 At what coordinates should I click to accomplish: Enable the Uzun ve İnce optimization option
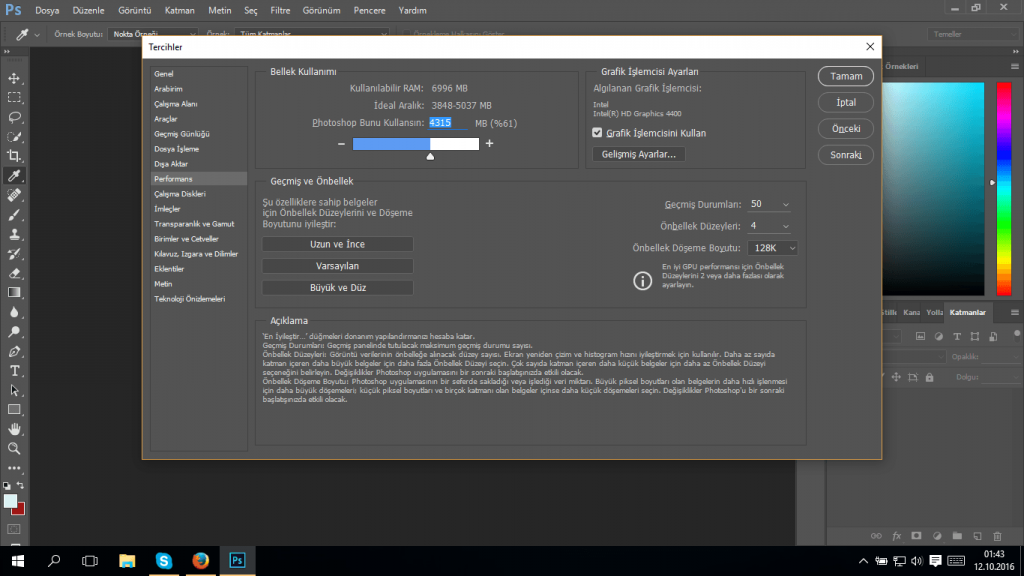[337, 243]
